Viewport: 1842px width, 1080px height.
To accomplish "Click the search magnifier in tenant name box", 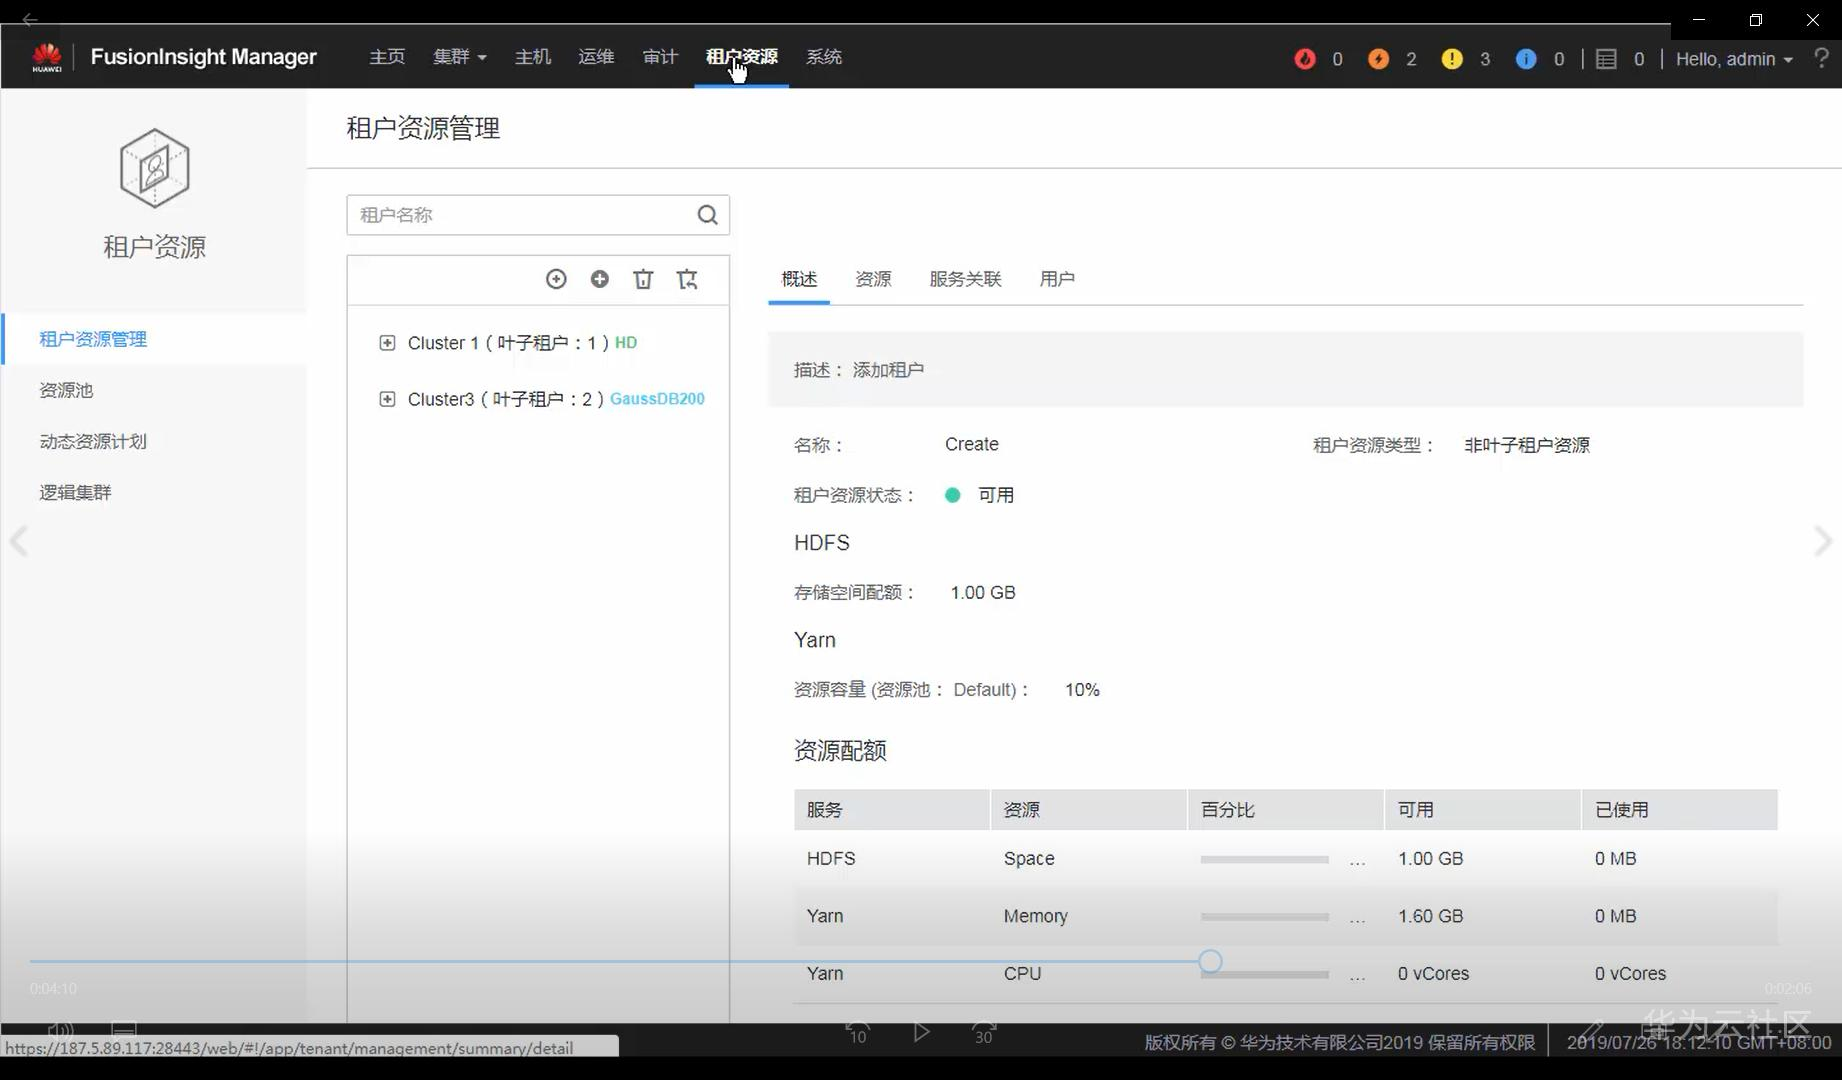I will coord(707,215).
